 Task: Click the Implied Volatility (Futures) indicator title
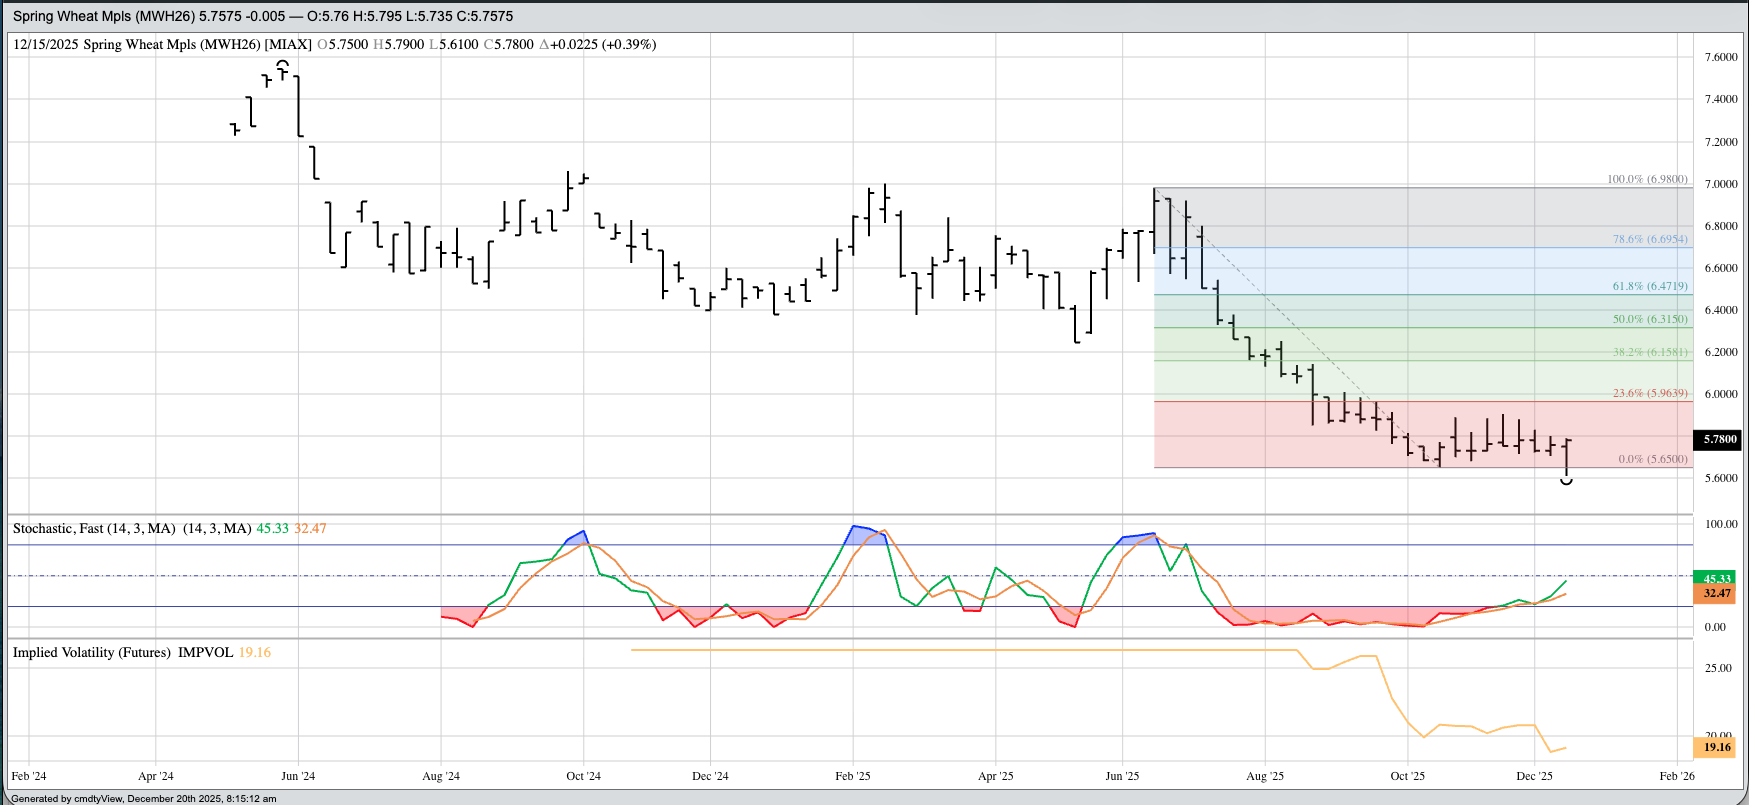point(92,652)
